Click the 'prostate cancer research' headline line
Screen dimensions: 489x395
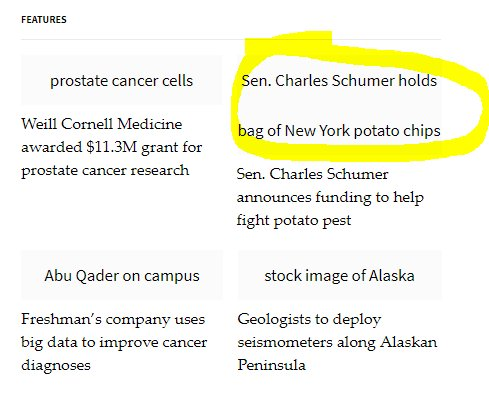(x=105, y=170)
